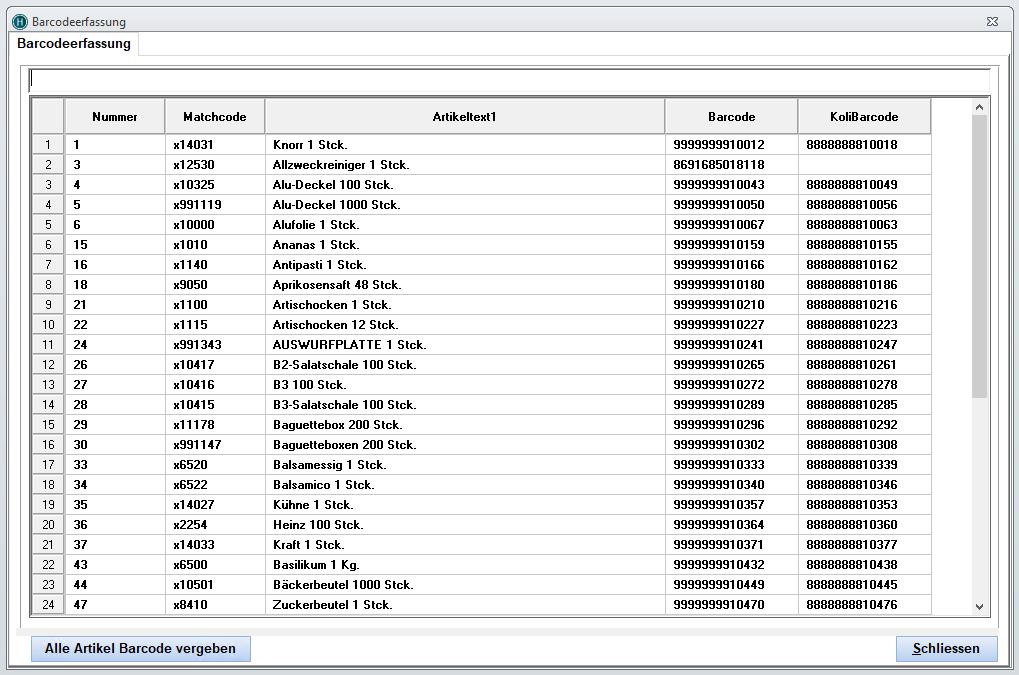Click the KoliBarcode column header
The width and height of the screenshot is (1019, 675).
[x=864, y=117]
